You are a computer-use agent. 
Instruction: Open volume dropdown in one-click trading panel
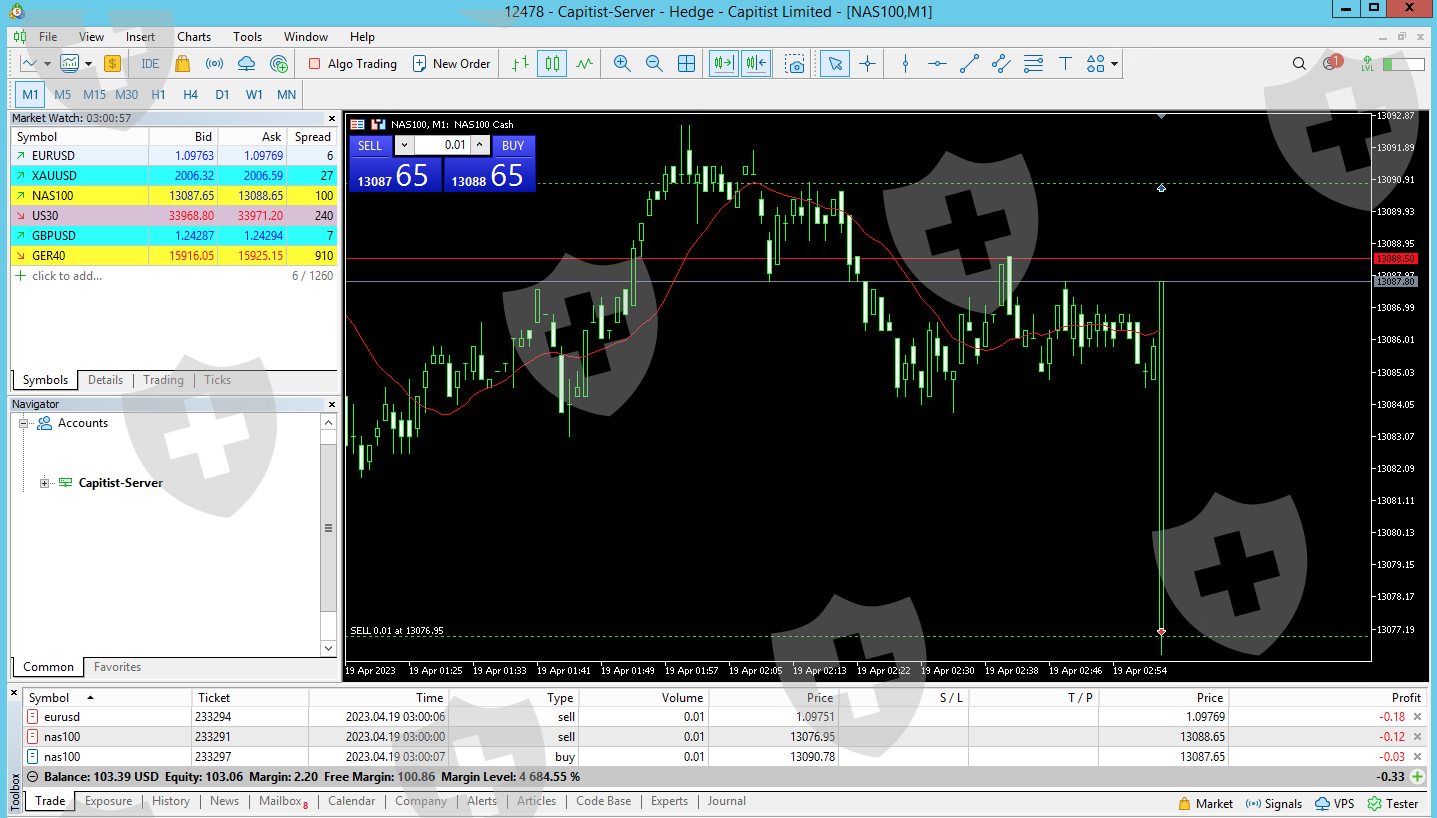(404, 145)
